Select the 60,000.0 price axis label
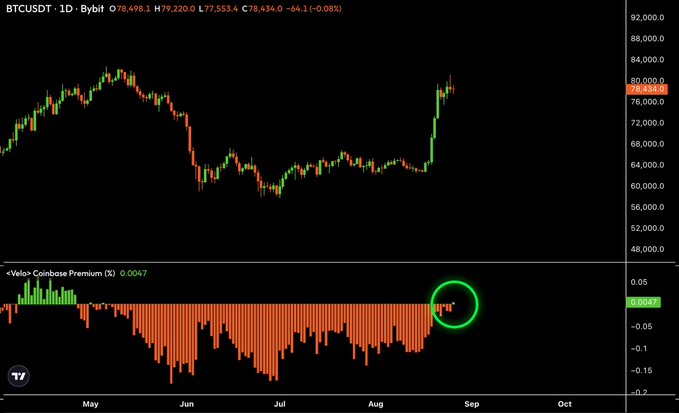Viewport: 679px width, 413px height. point(647,186)
